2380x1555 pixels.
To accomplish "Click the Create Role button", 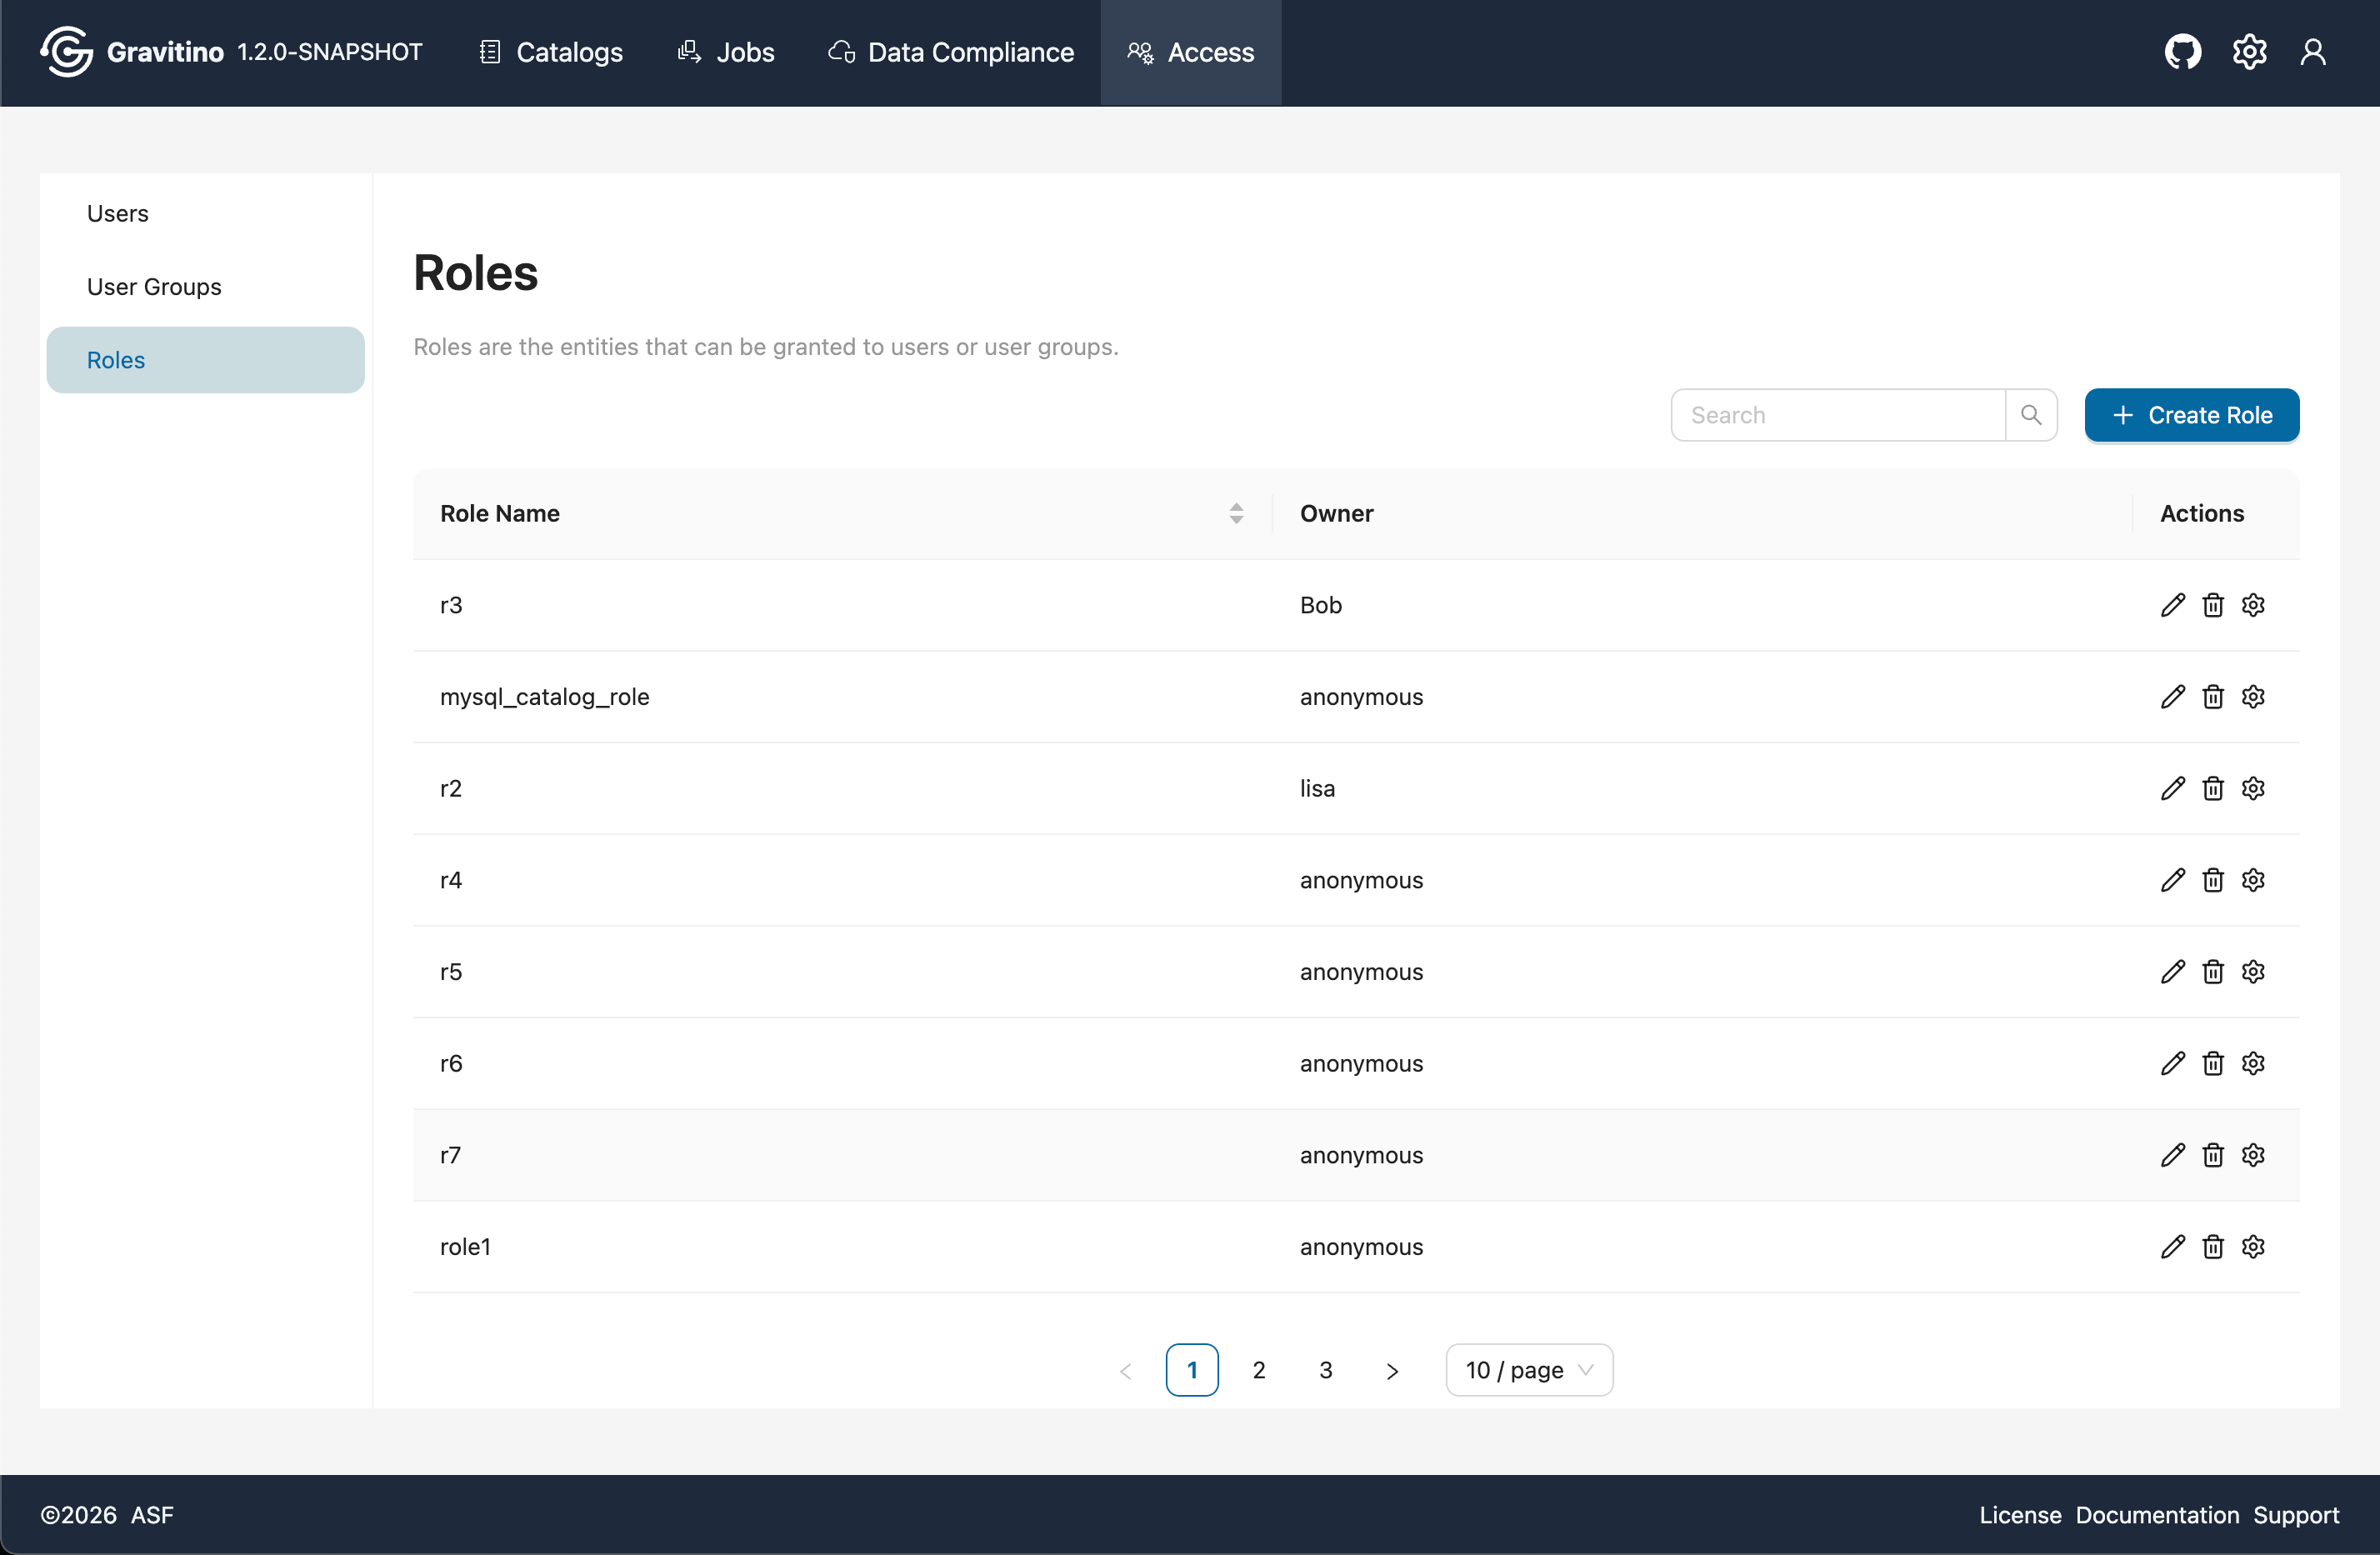I will coord(2191,414).
